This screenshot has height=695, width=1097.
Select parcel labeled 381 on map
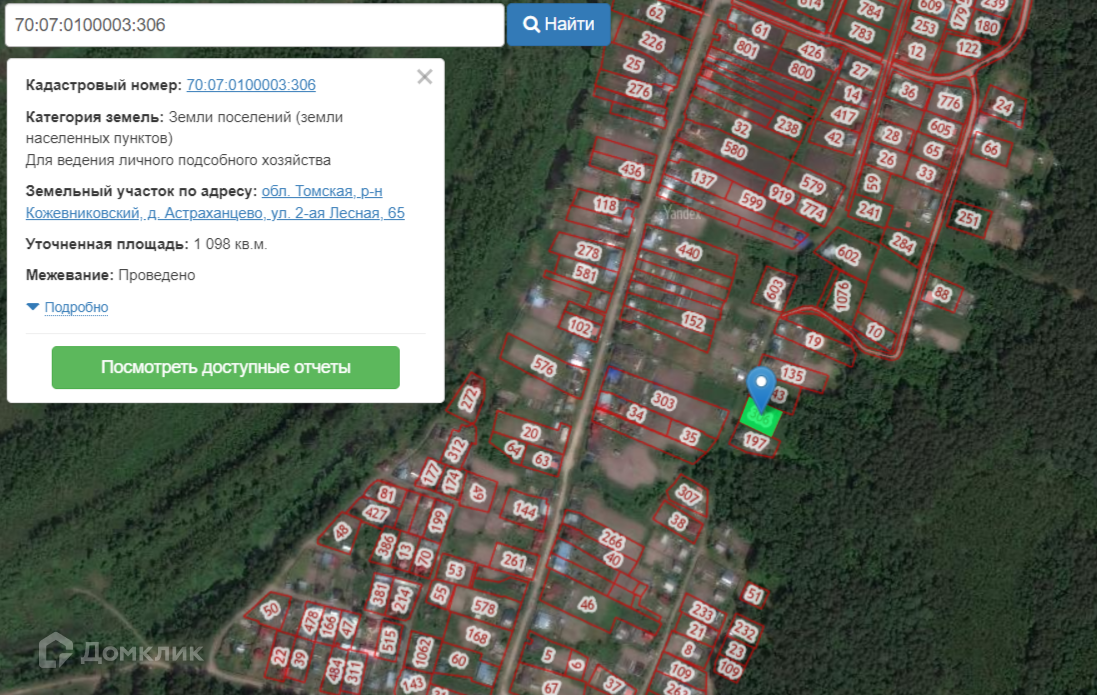click(378, 595)
